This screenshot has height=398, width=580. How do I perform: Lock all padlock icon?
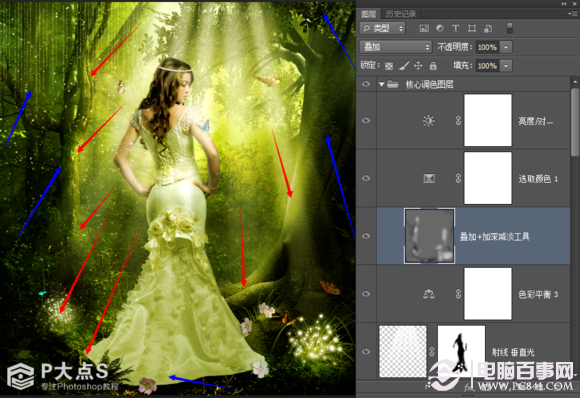(433, 66)
